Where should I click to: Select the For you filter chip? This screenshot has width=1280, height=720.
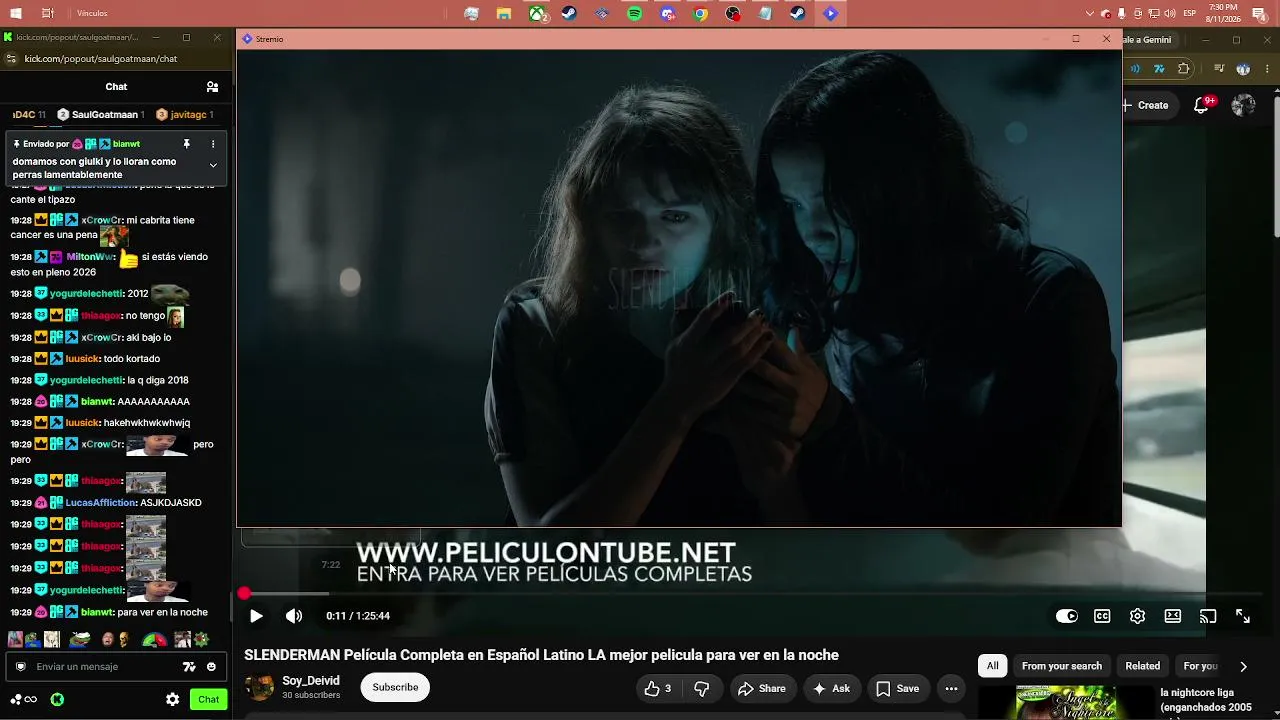(1200, 666)
